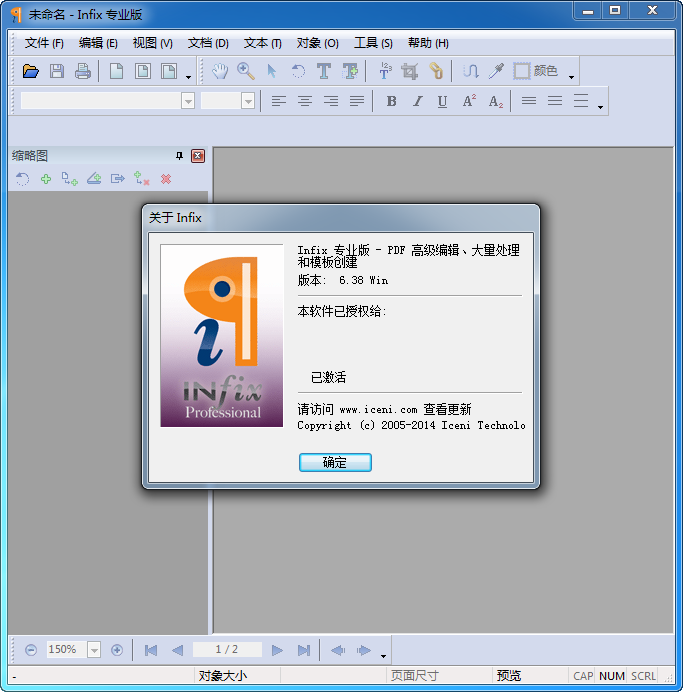Align text left

tap(278, 102)
